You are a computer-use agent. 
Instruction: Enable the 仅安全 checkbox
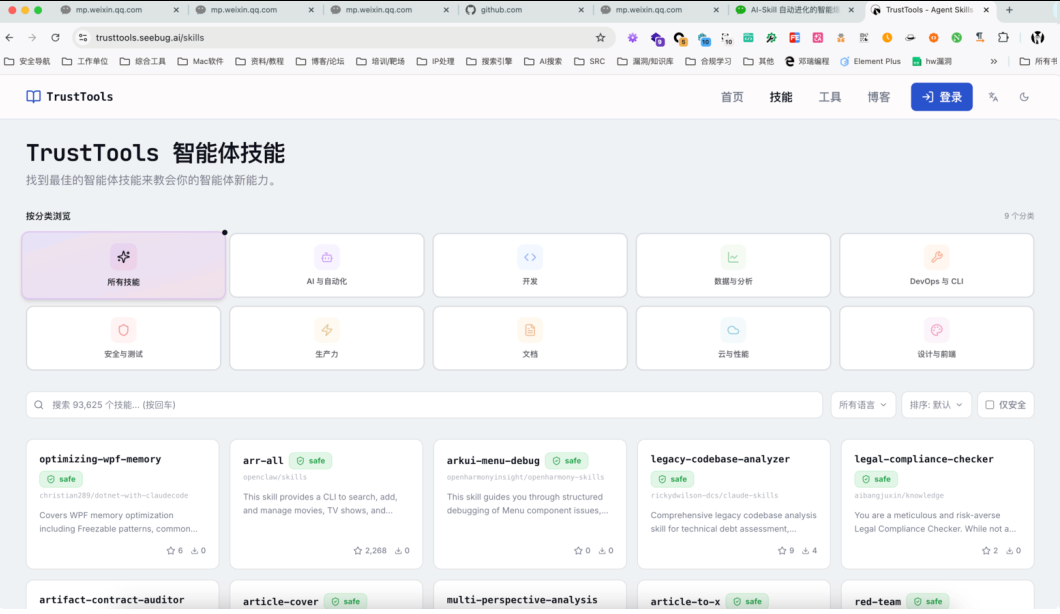point(990,404)
